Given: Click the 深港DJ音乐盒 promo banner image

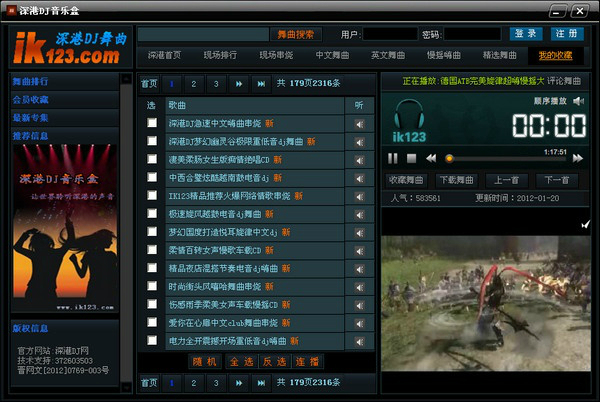Looking at the screenshot, I should pyautogui.click(x=65, y=228).
